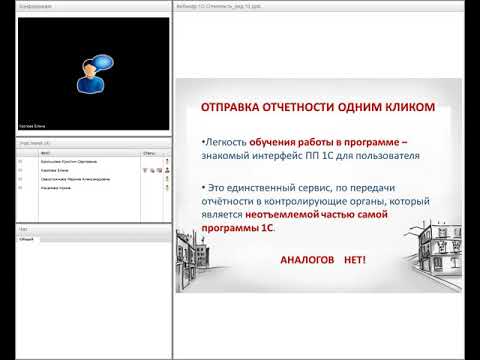Click the small icon left of Кристина Сергеевна name
Image resolution: width=480 pixels, height=360 pixels.
(20, 162)
